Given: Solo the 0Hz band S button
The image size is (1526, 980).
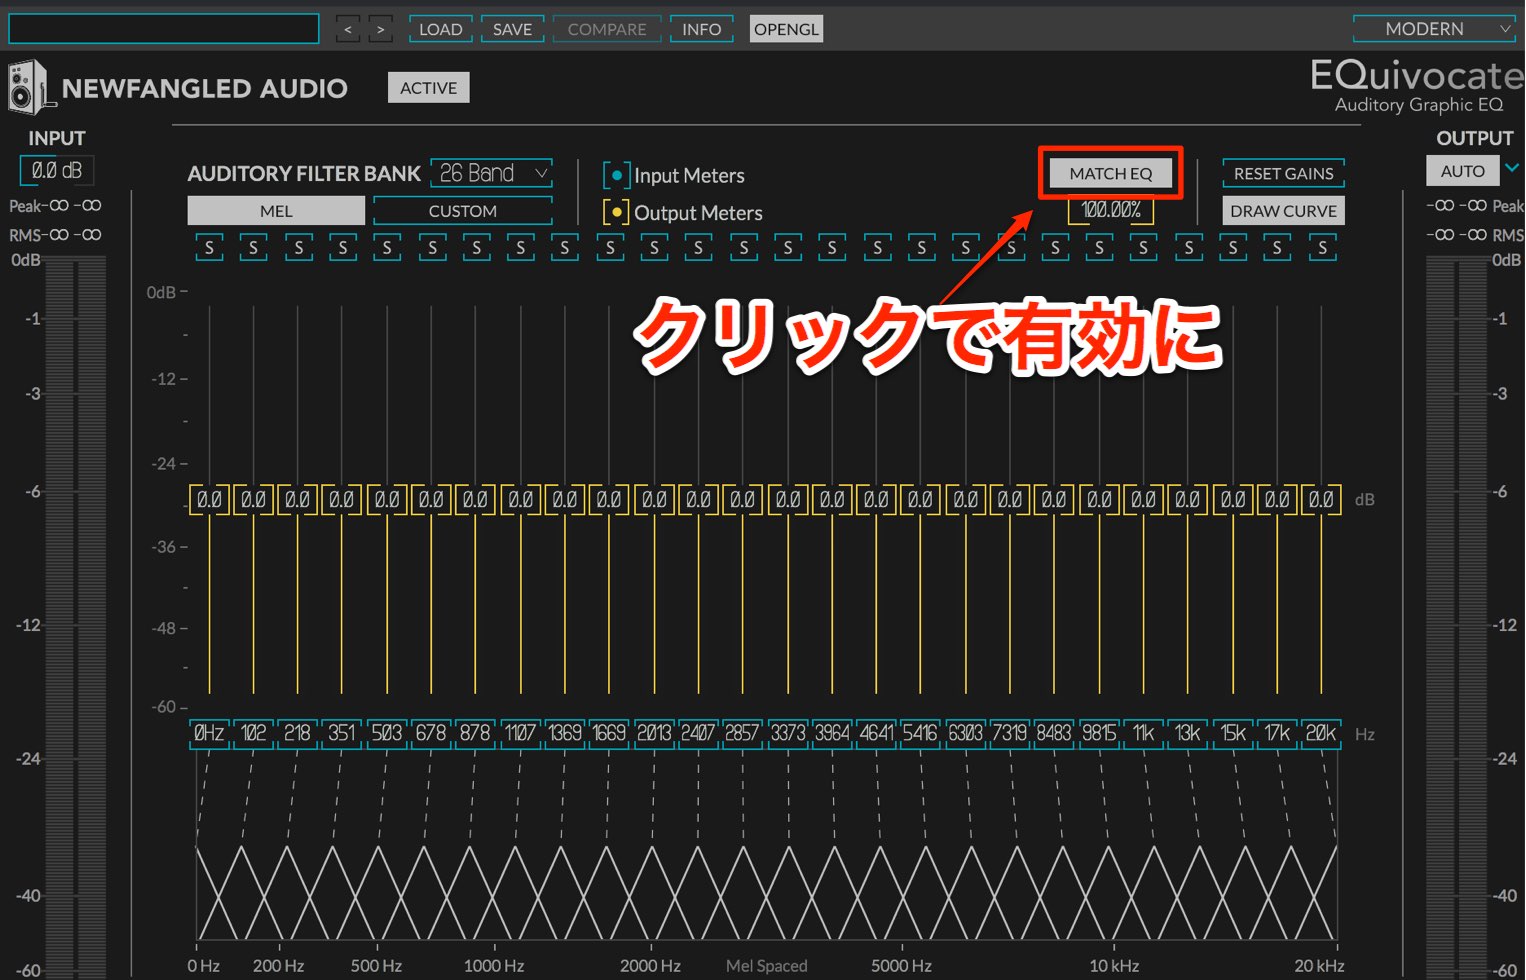Looking at the screenshot, I should tap(209, 248).
